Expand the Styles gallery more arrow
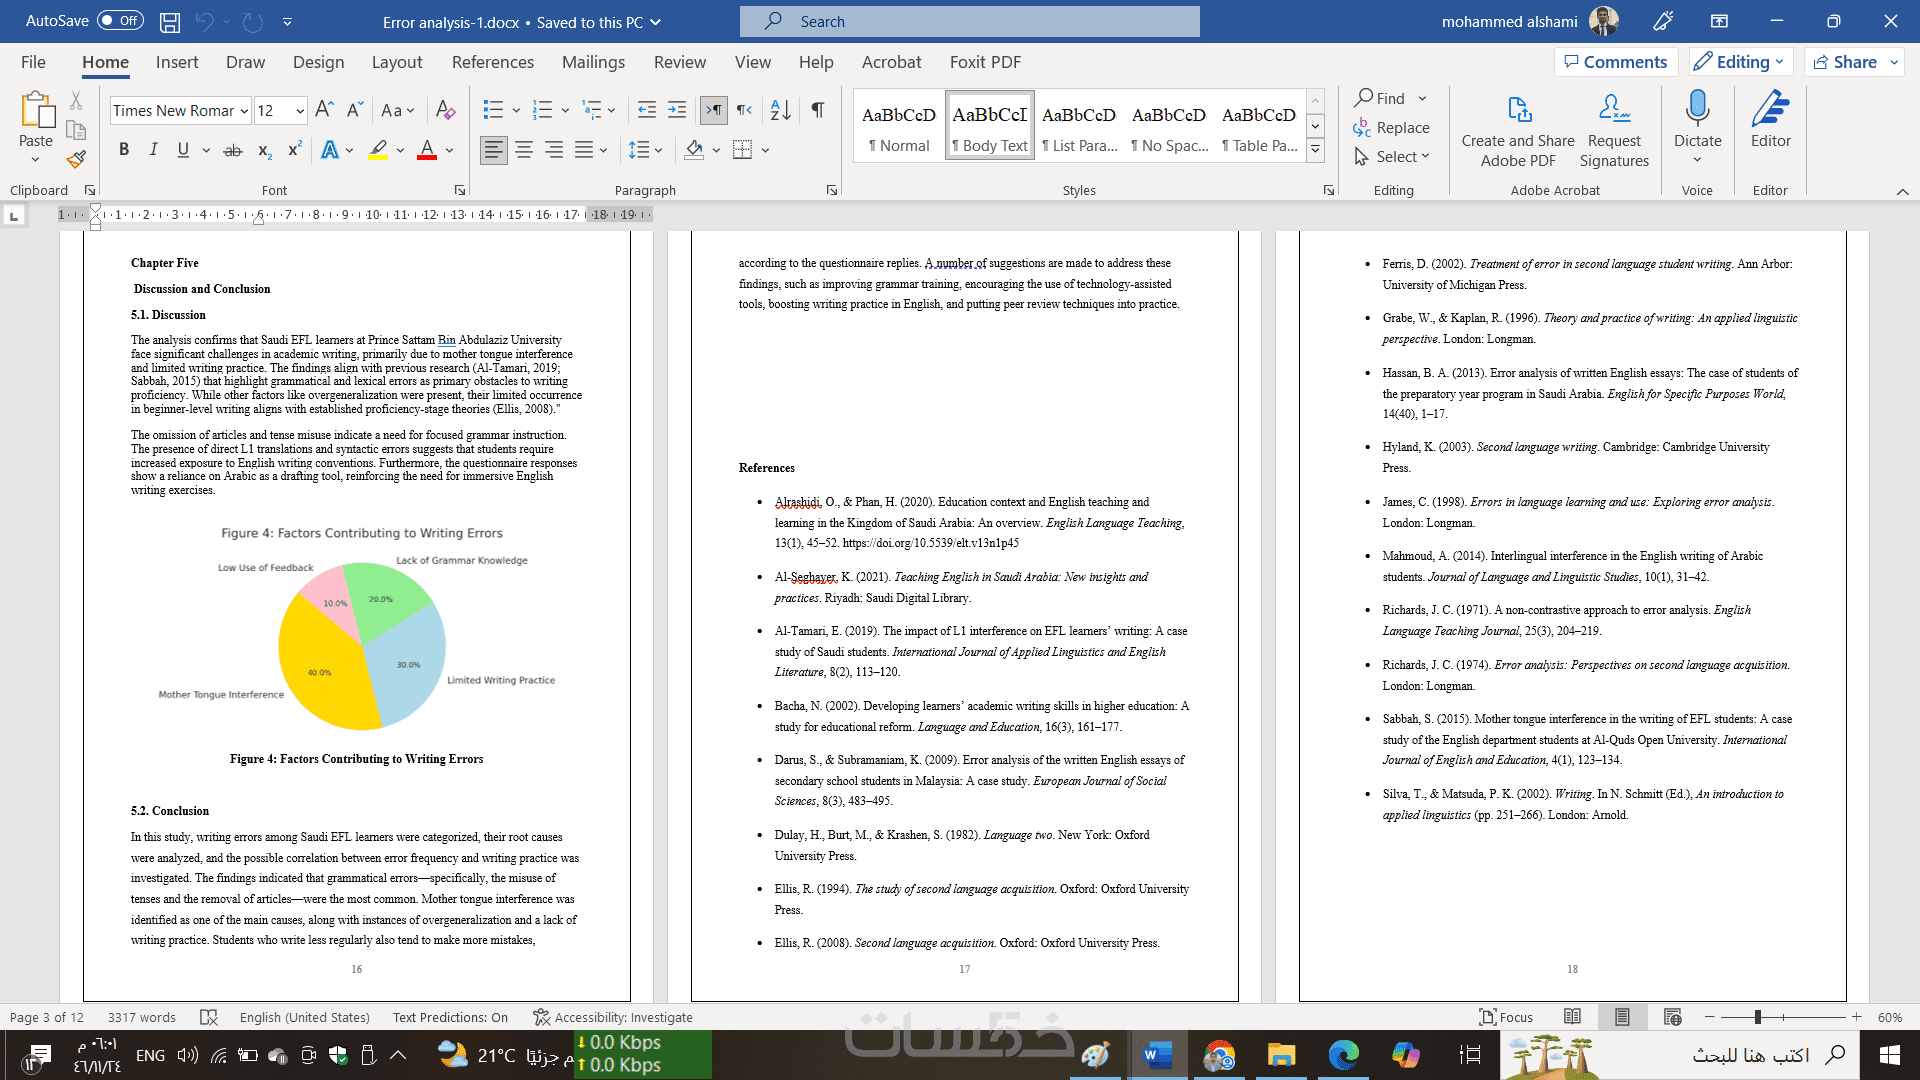 1316,150
